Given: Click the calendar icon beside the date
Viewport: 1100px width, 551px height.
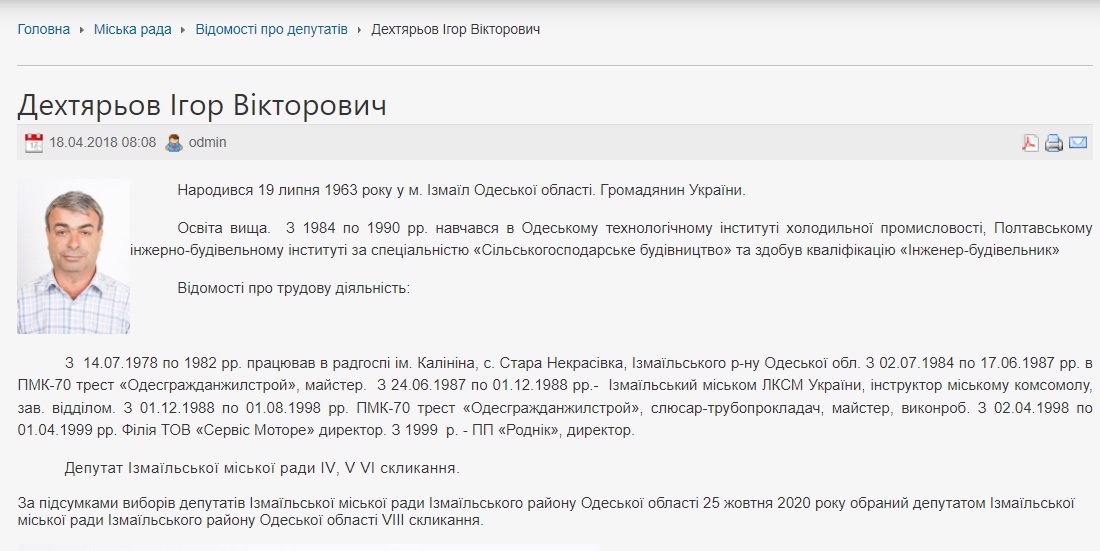Looking at the screenshot, I should (x=34, y=142).
